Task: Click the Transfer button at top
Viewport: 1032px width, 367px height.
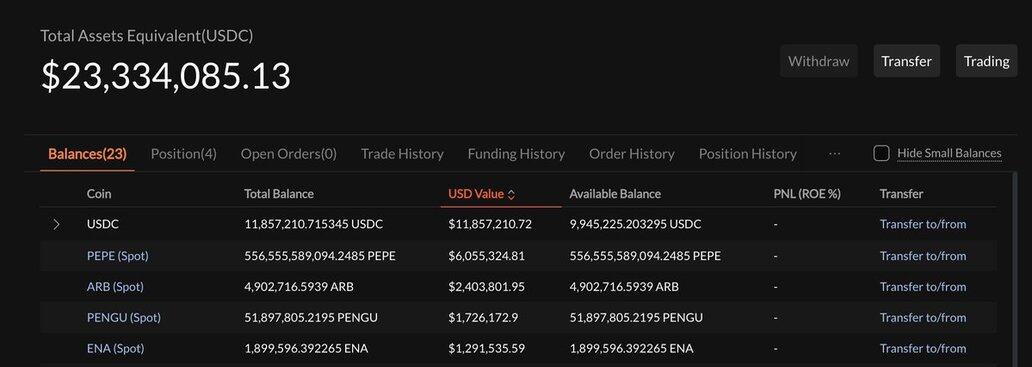Action: pyautogui.click(x=906, y=61)
